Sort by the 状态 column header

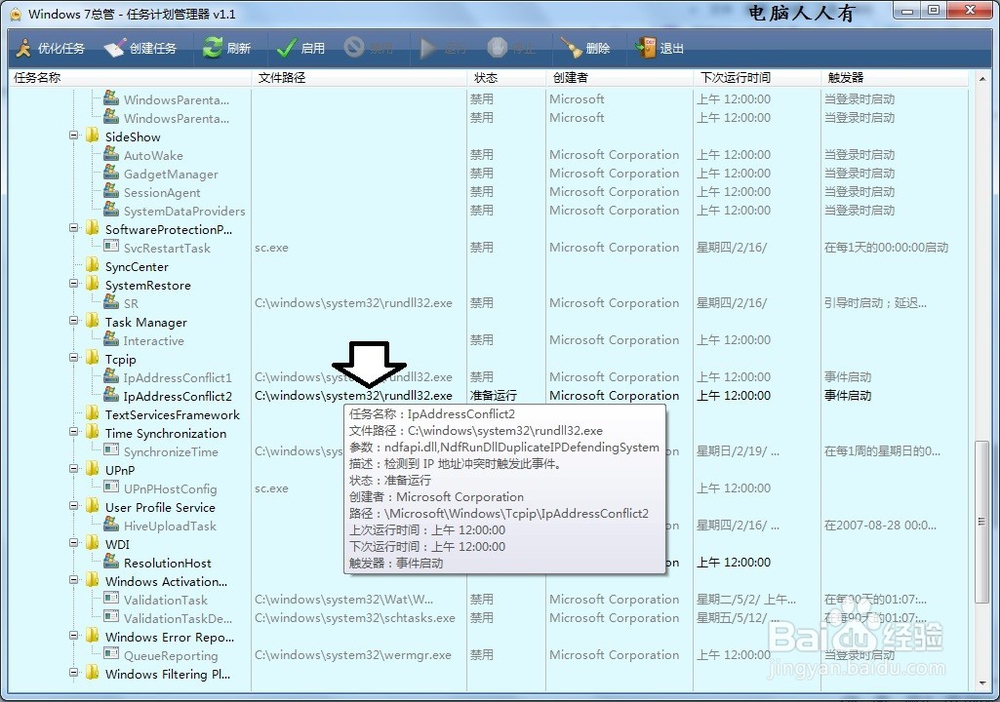[x=506, y=78]
